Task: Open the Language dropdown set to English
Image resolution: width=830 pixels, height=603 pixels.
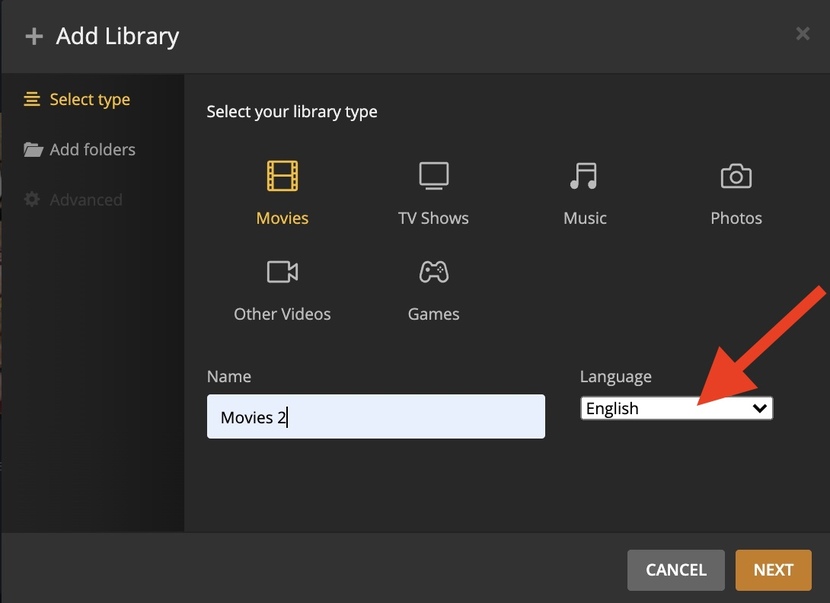Action: 676,408
